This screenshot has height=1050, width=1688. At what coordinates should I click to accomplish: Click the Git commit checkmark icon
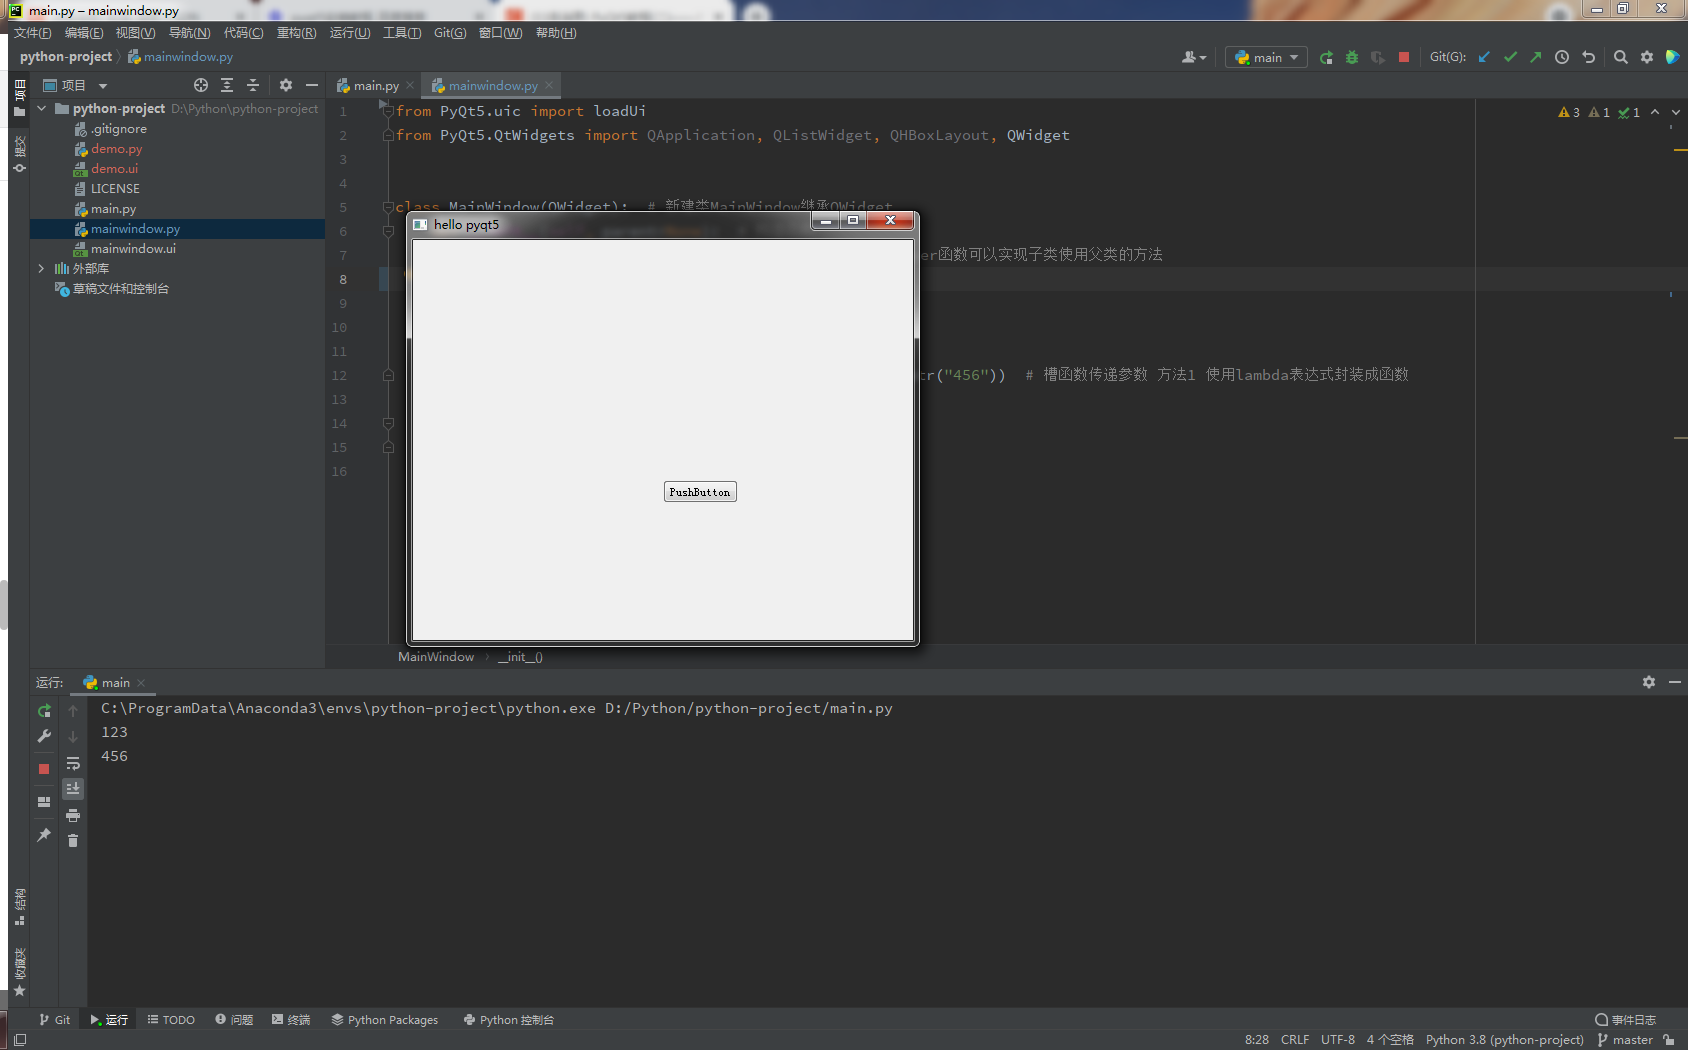[1511, 57]
